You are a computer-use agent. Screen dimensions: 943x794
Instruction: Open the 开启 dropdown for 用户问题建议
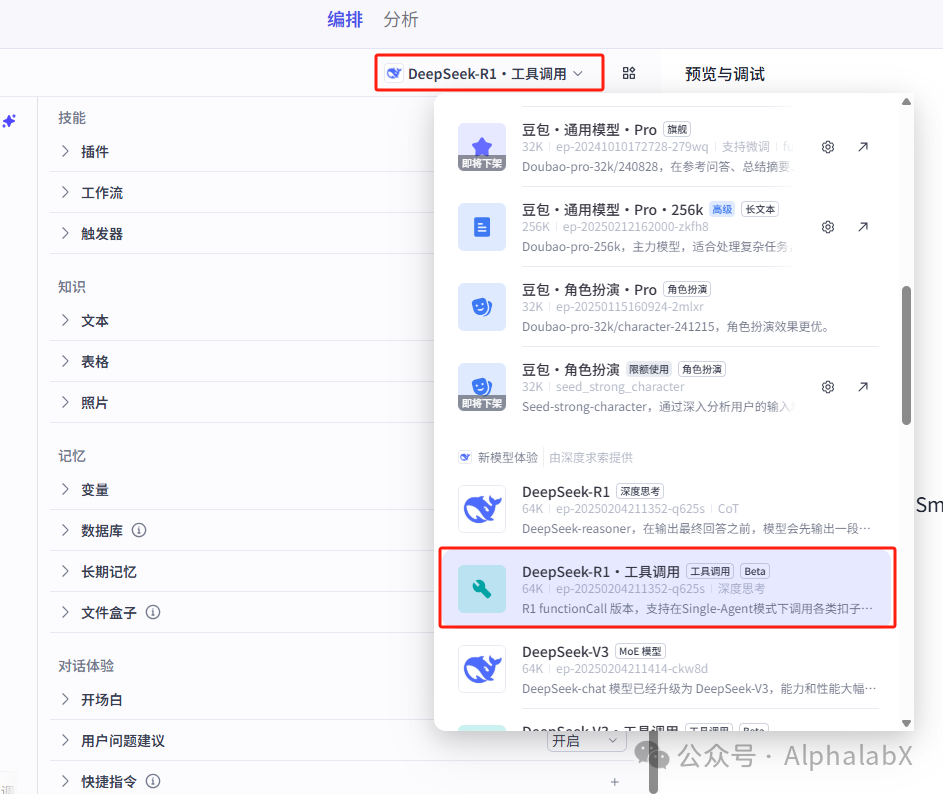pos(586,740)
